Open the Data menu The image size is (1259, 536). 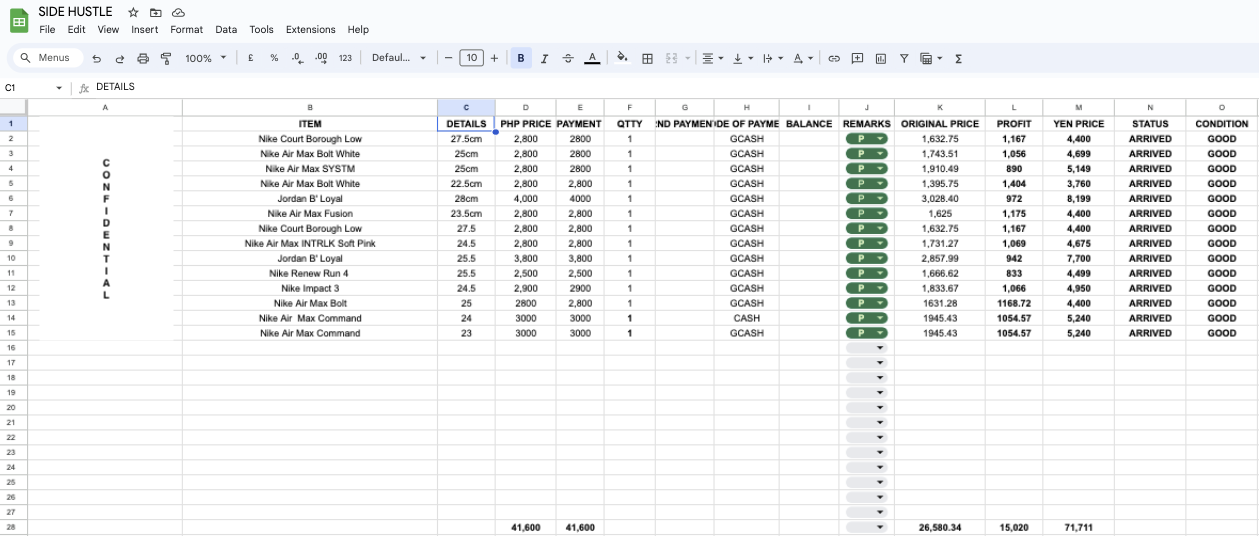coord(226,29)
